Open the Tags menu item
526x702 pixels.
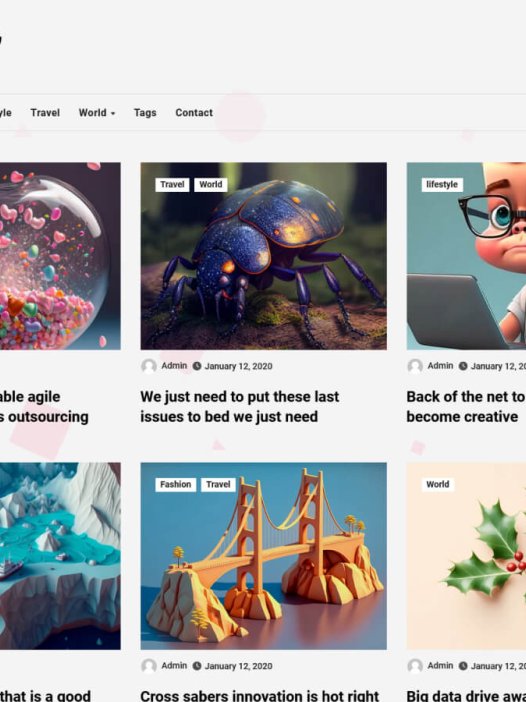pos(145,113)
